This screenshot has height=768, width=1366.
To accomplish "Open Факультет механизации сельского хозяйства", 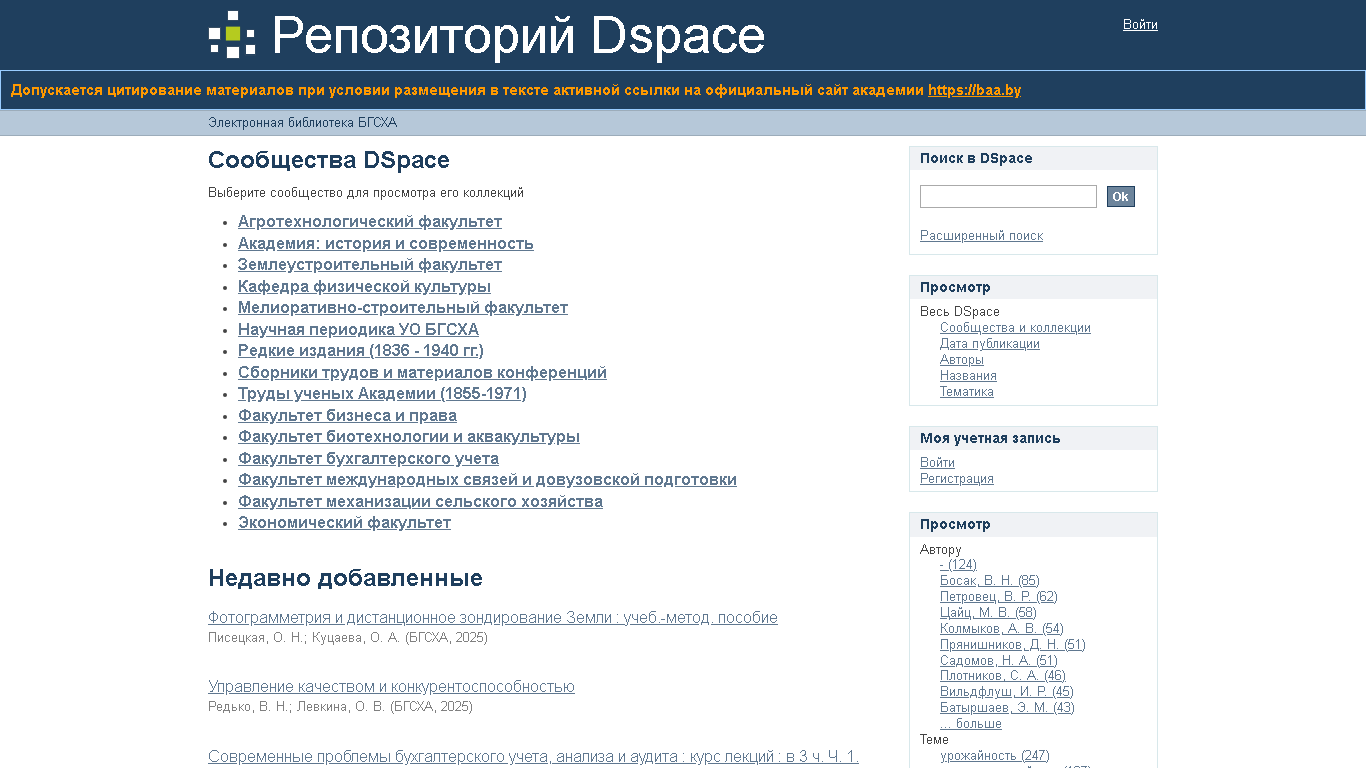I will pyautogui.click(x=420, y=502).
